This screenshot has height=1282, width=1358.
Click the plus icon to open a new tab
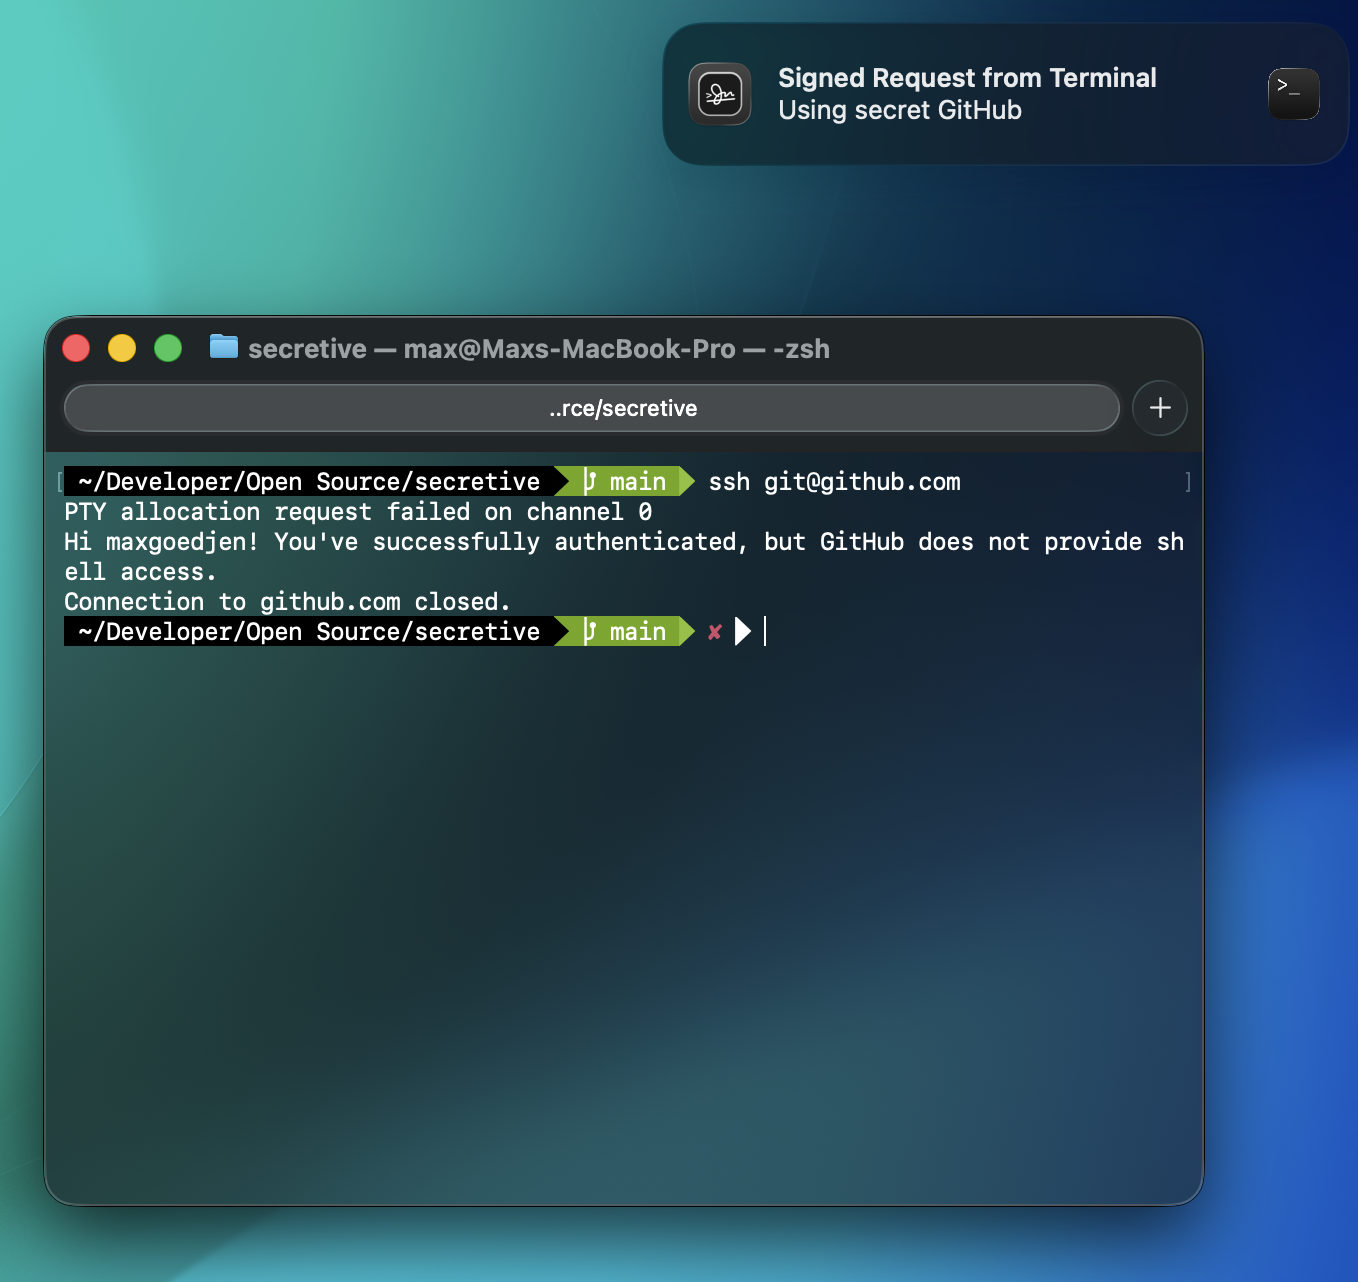tap(1159, 408)
